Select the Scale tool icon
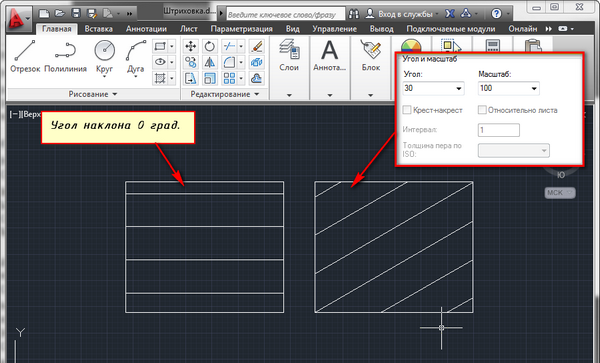Image resolution: width=600 pixels, height=363 pixels. tap(209, 78)
